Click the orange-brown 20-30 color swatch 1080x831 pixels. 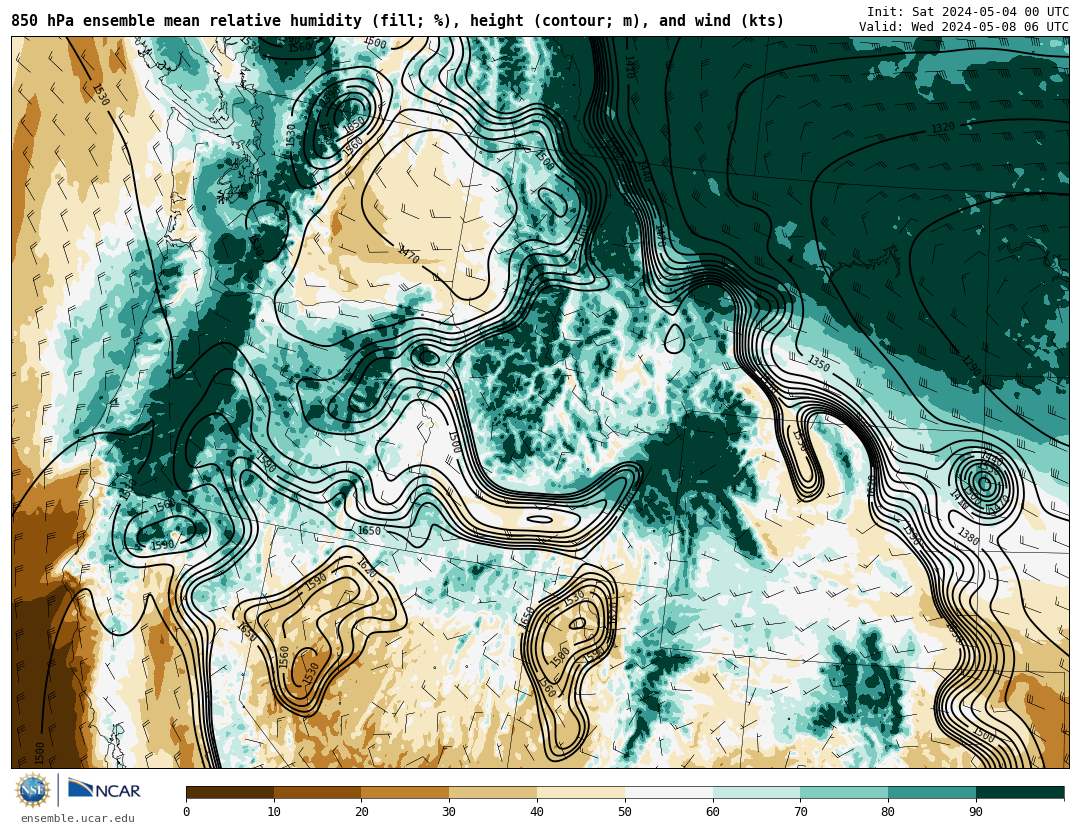[405, 792]
